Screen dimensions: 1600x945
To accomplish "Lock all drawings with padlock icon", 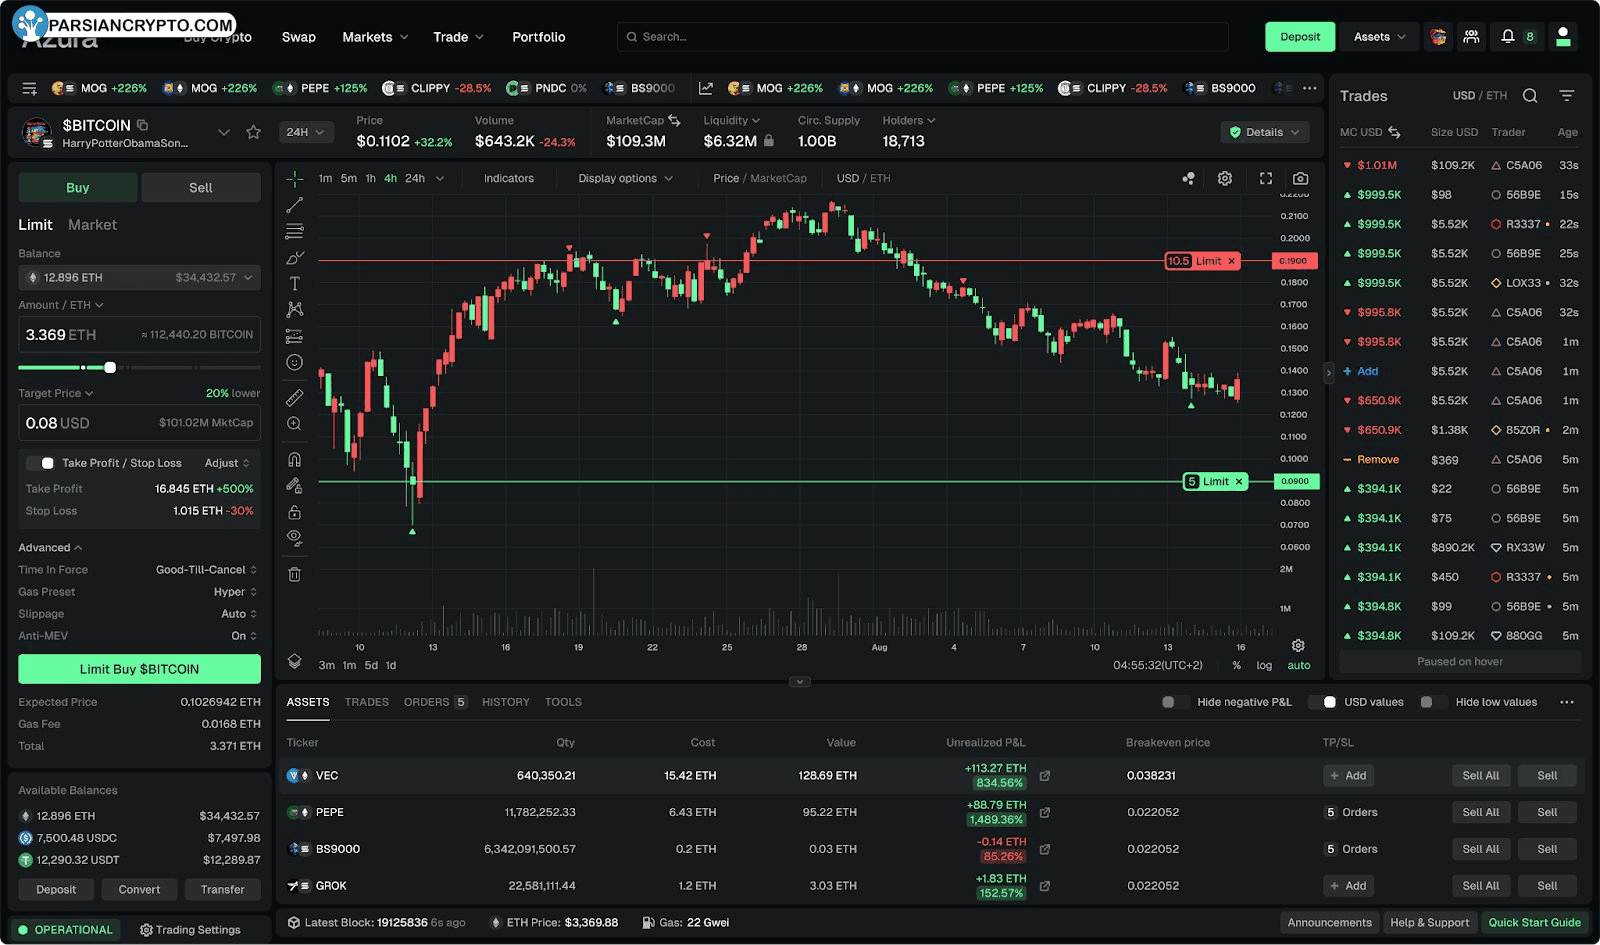I will pos(295,512).
